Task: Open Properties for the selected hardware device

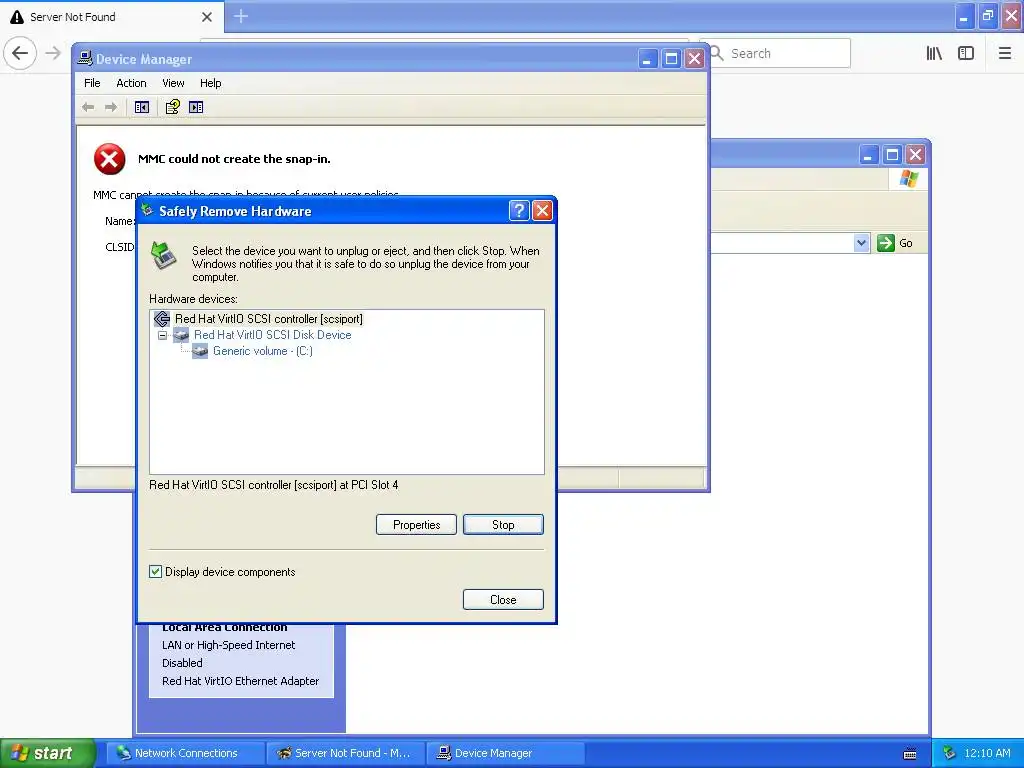Action: (x=416, y=524)
